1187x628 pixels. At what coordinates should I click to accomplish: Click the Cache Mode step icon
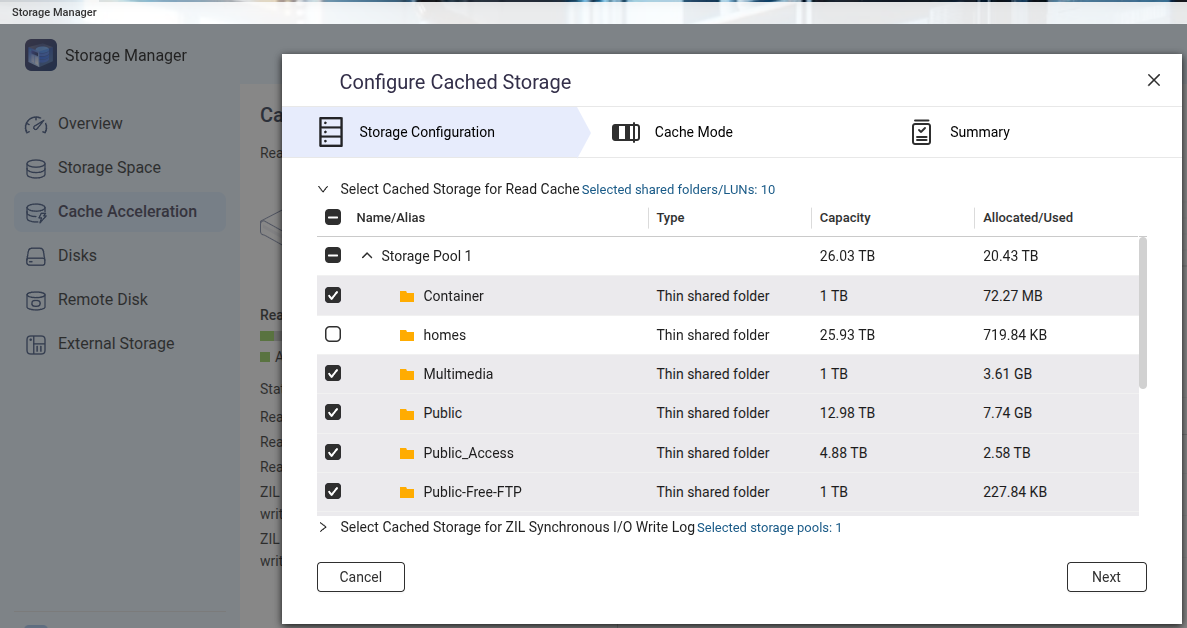(626, 132)
